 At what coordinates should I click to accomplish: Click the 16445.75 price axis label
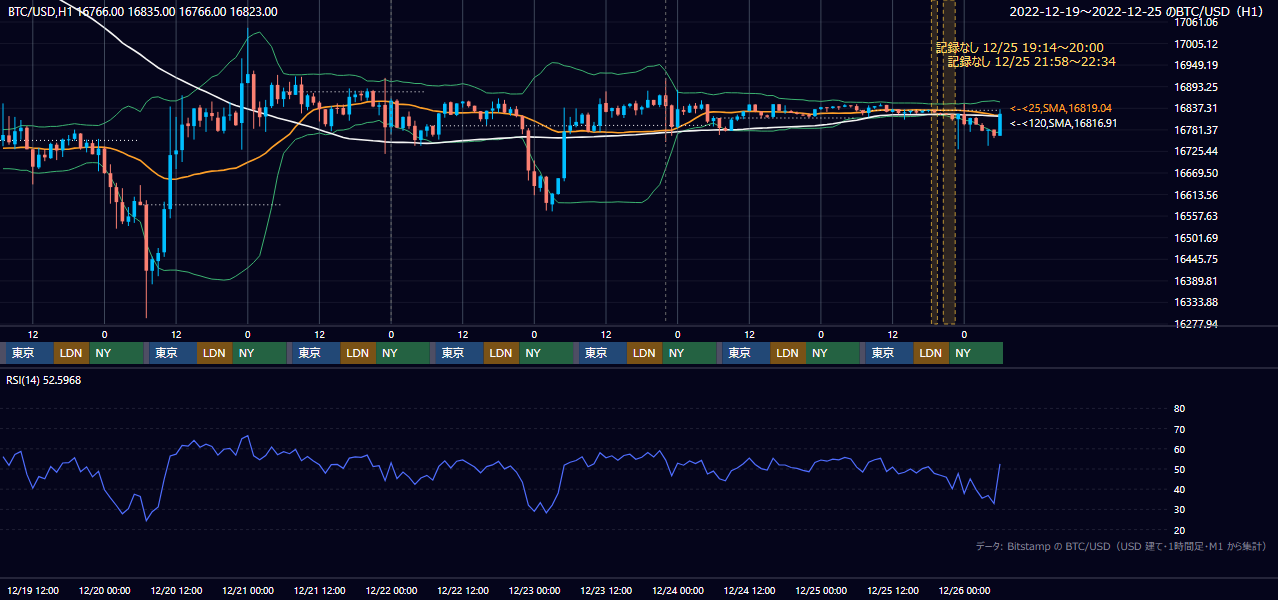click(1195, 259)
